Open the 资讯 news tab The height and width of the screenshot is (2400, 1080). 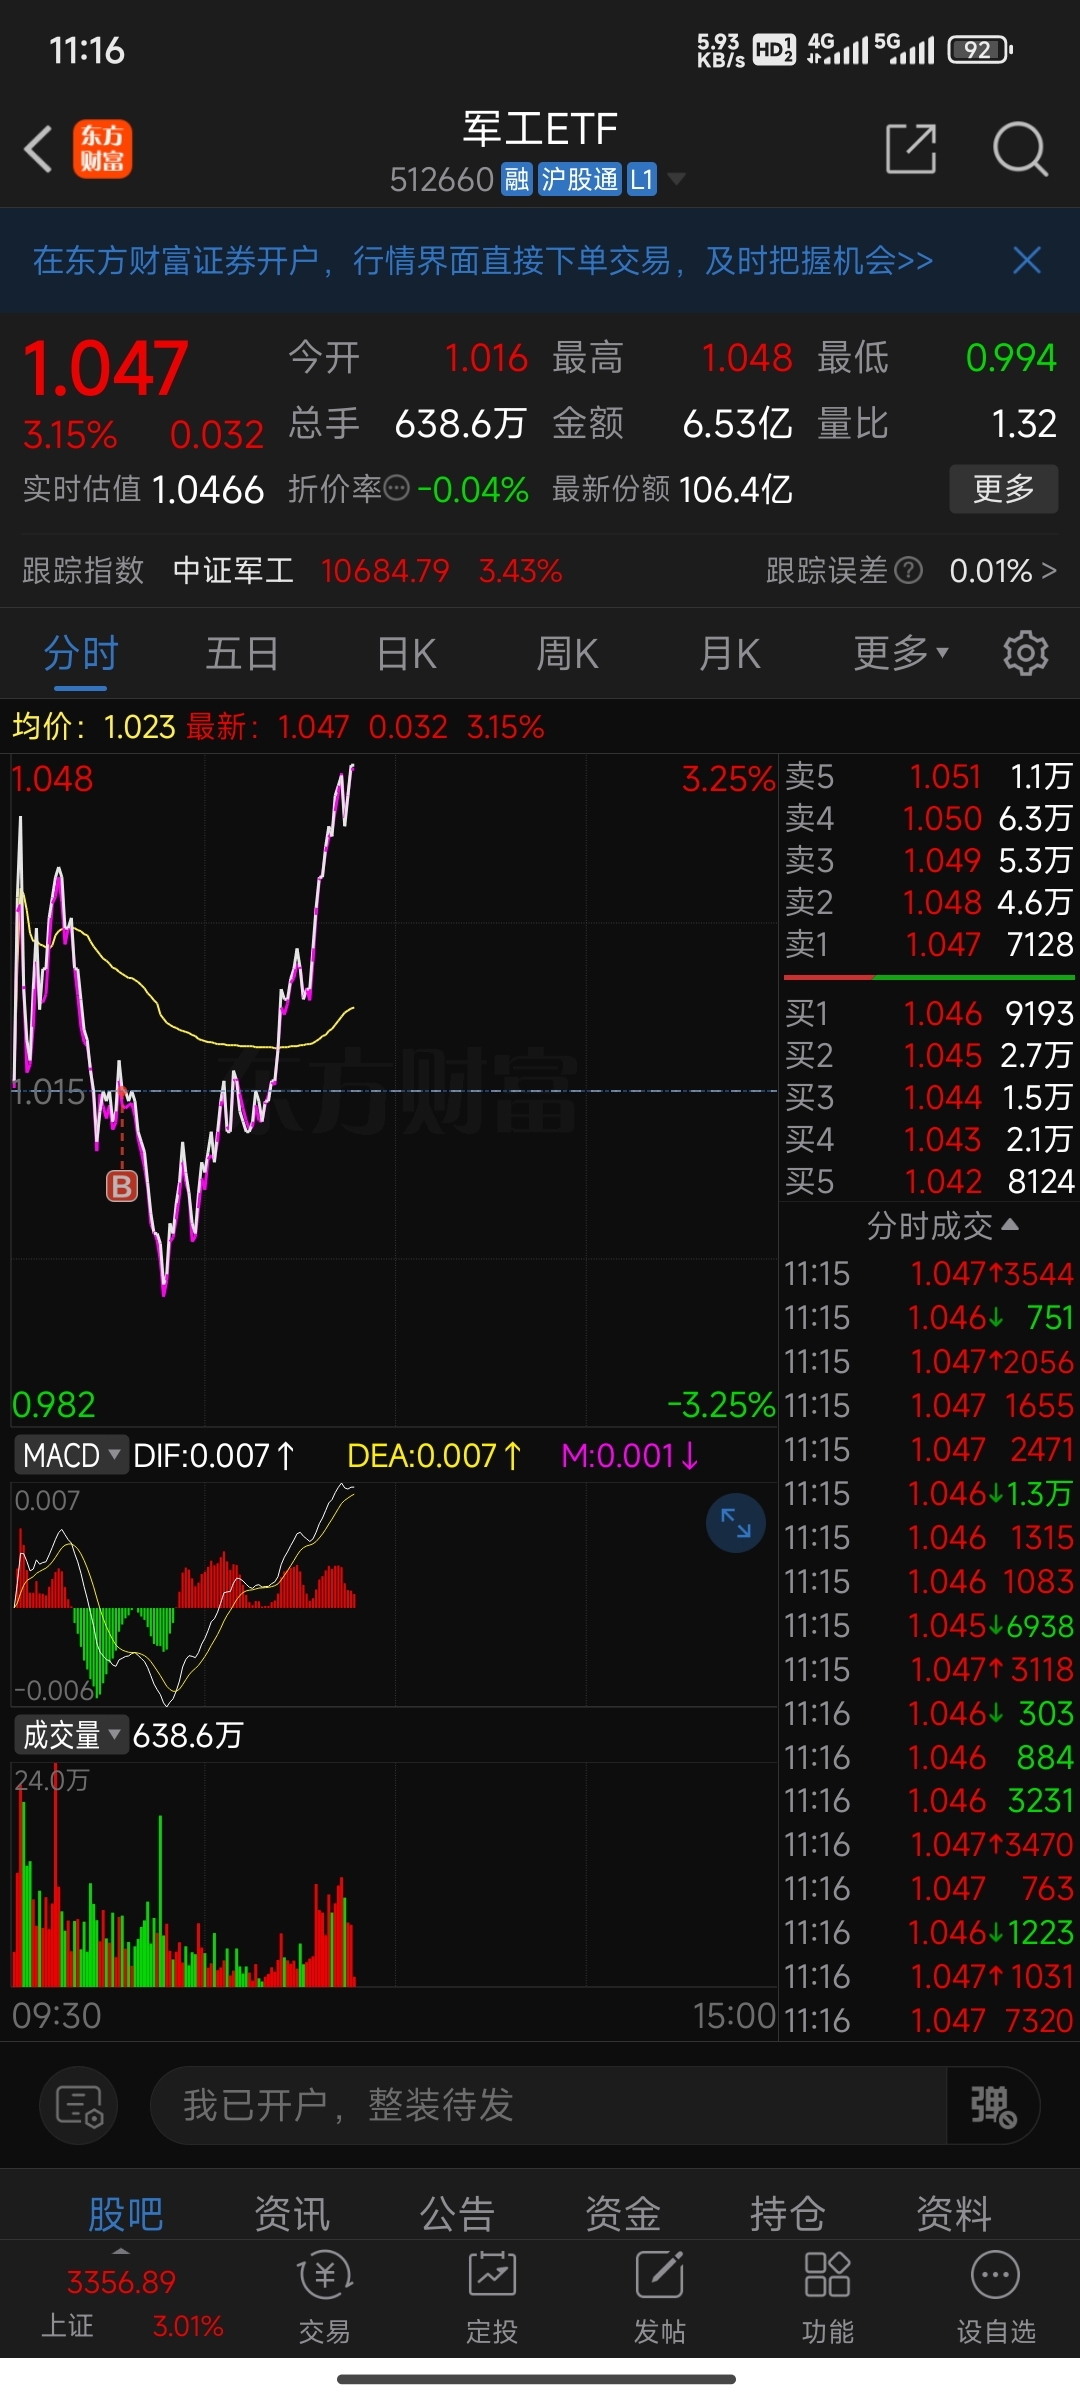click(x=292, y=2213)
